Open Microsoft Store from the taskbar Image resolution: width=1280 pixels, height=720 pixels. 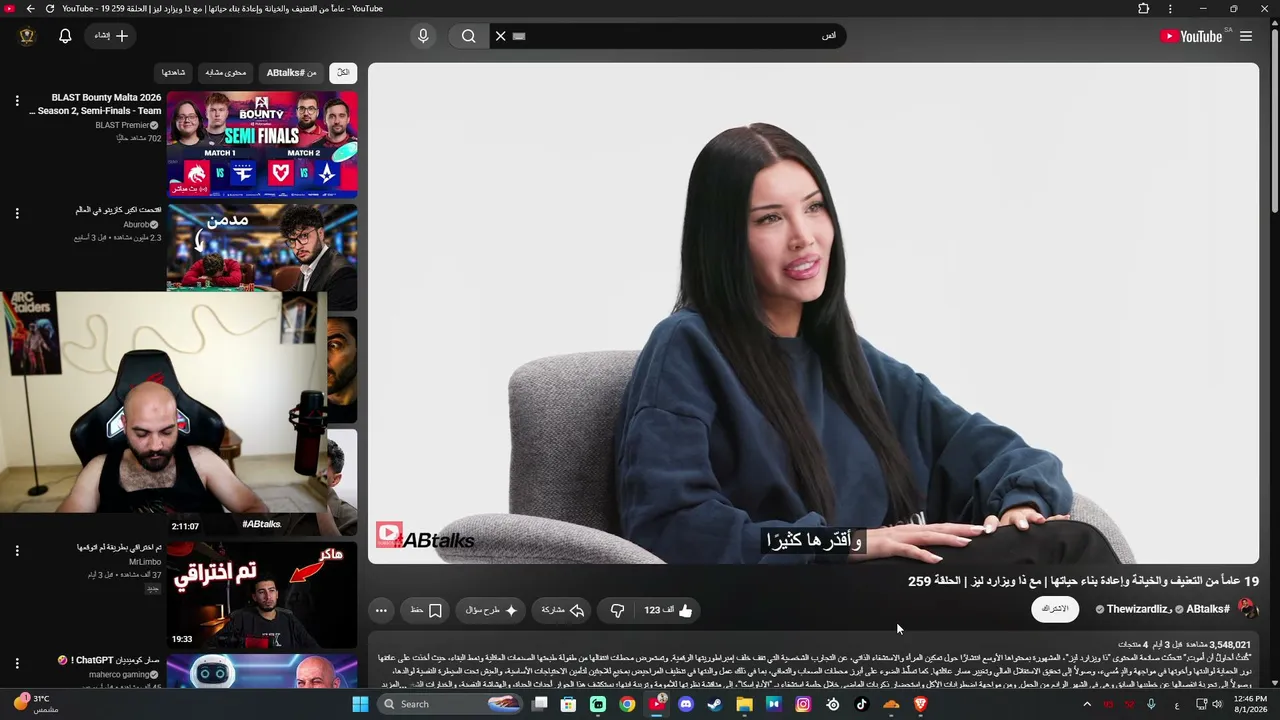coord(568,704)
